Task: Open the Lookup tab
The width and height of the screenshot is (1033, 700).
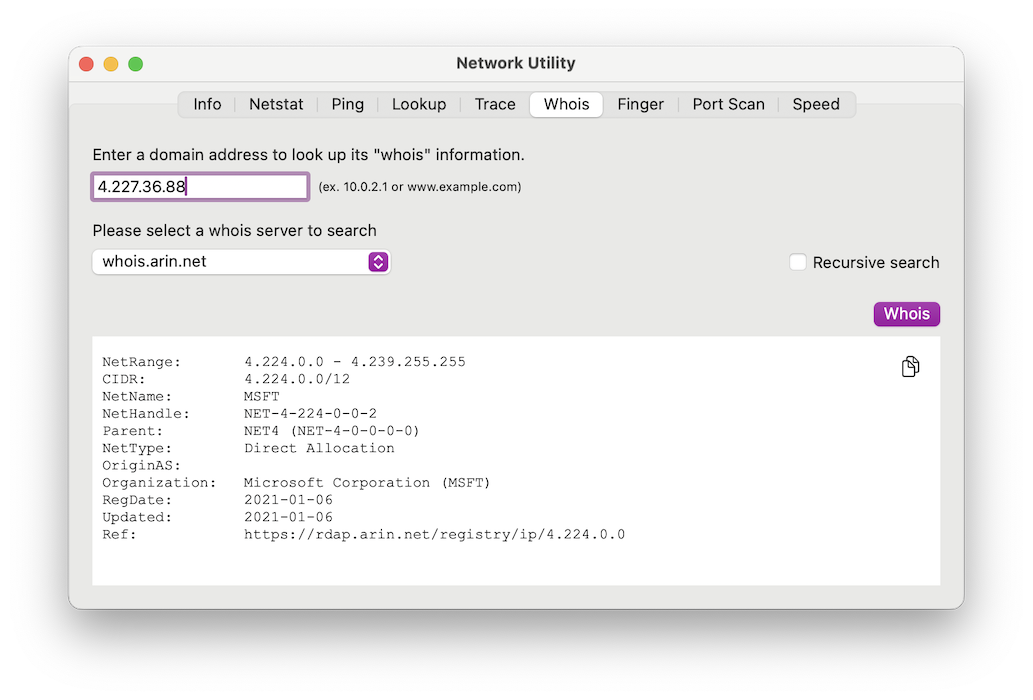Action: point(419,104)
